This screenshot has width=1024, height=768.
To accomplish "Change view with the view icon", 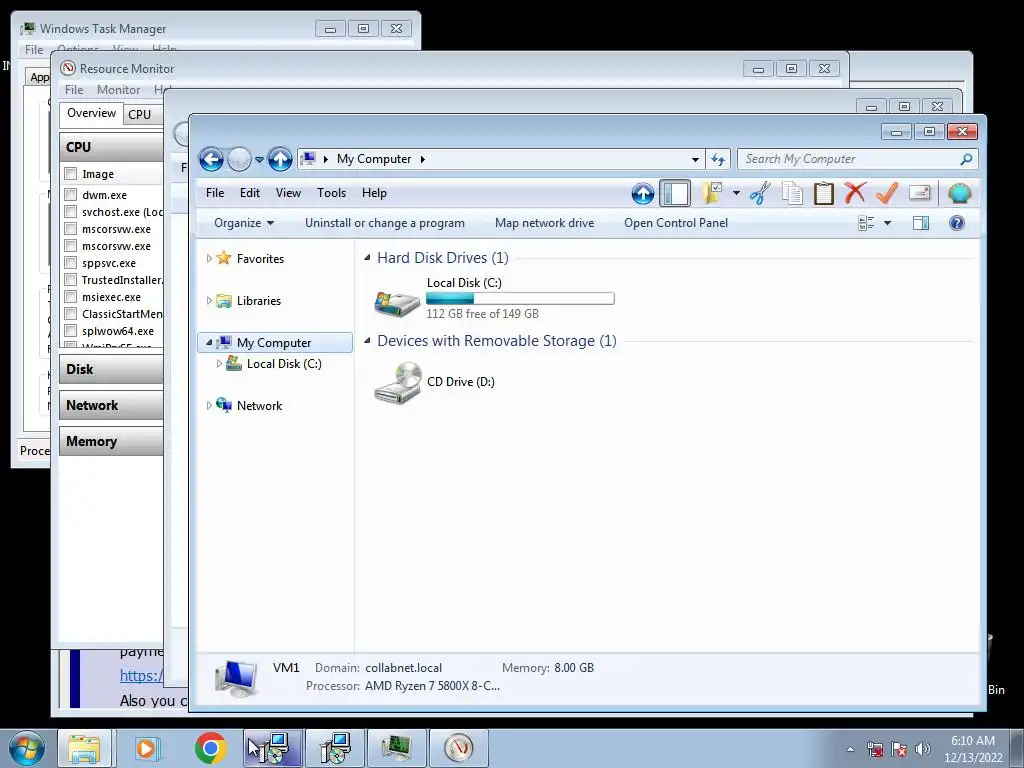I will [866, 223].
